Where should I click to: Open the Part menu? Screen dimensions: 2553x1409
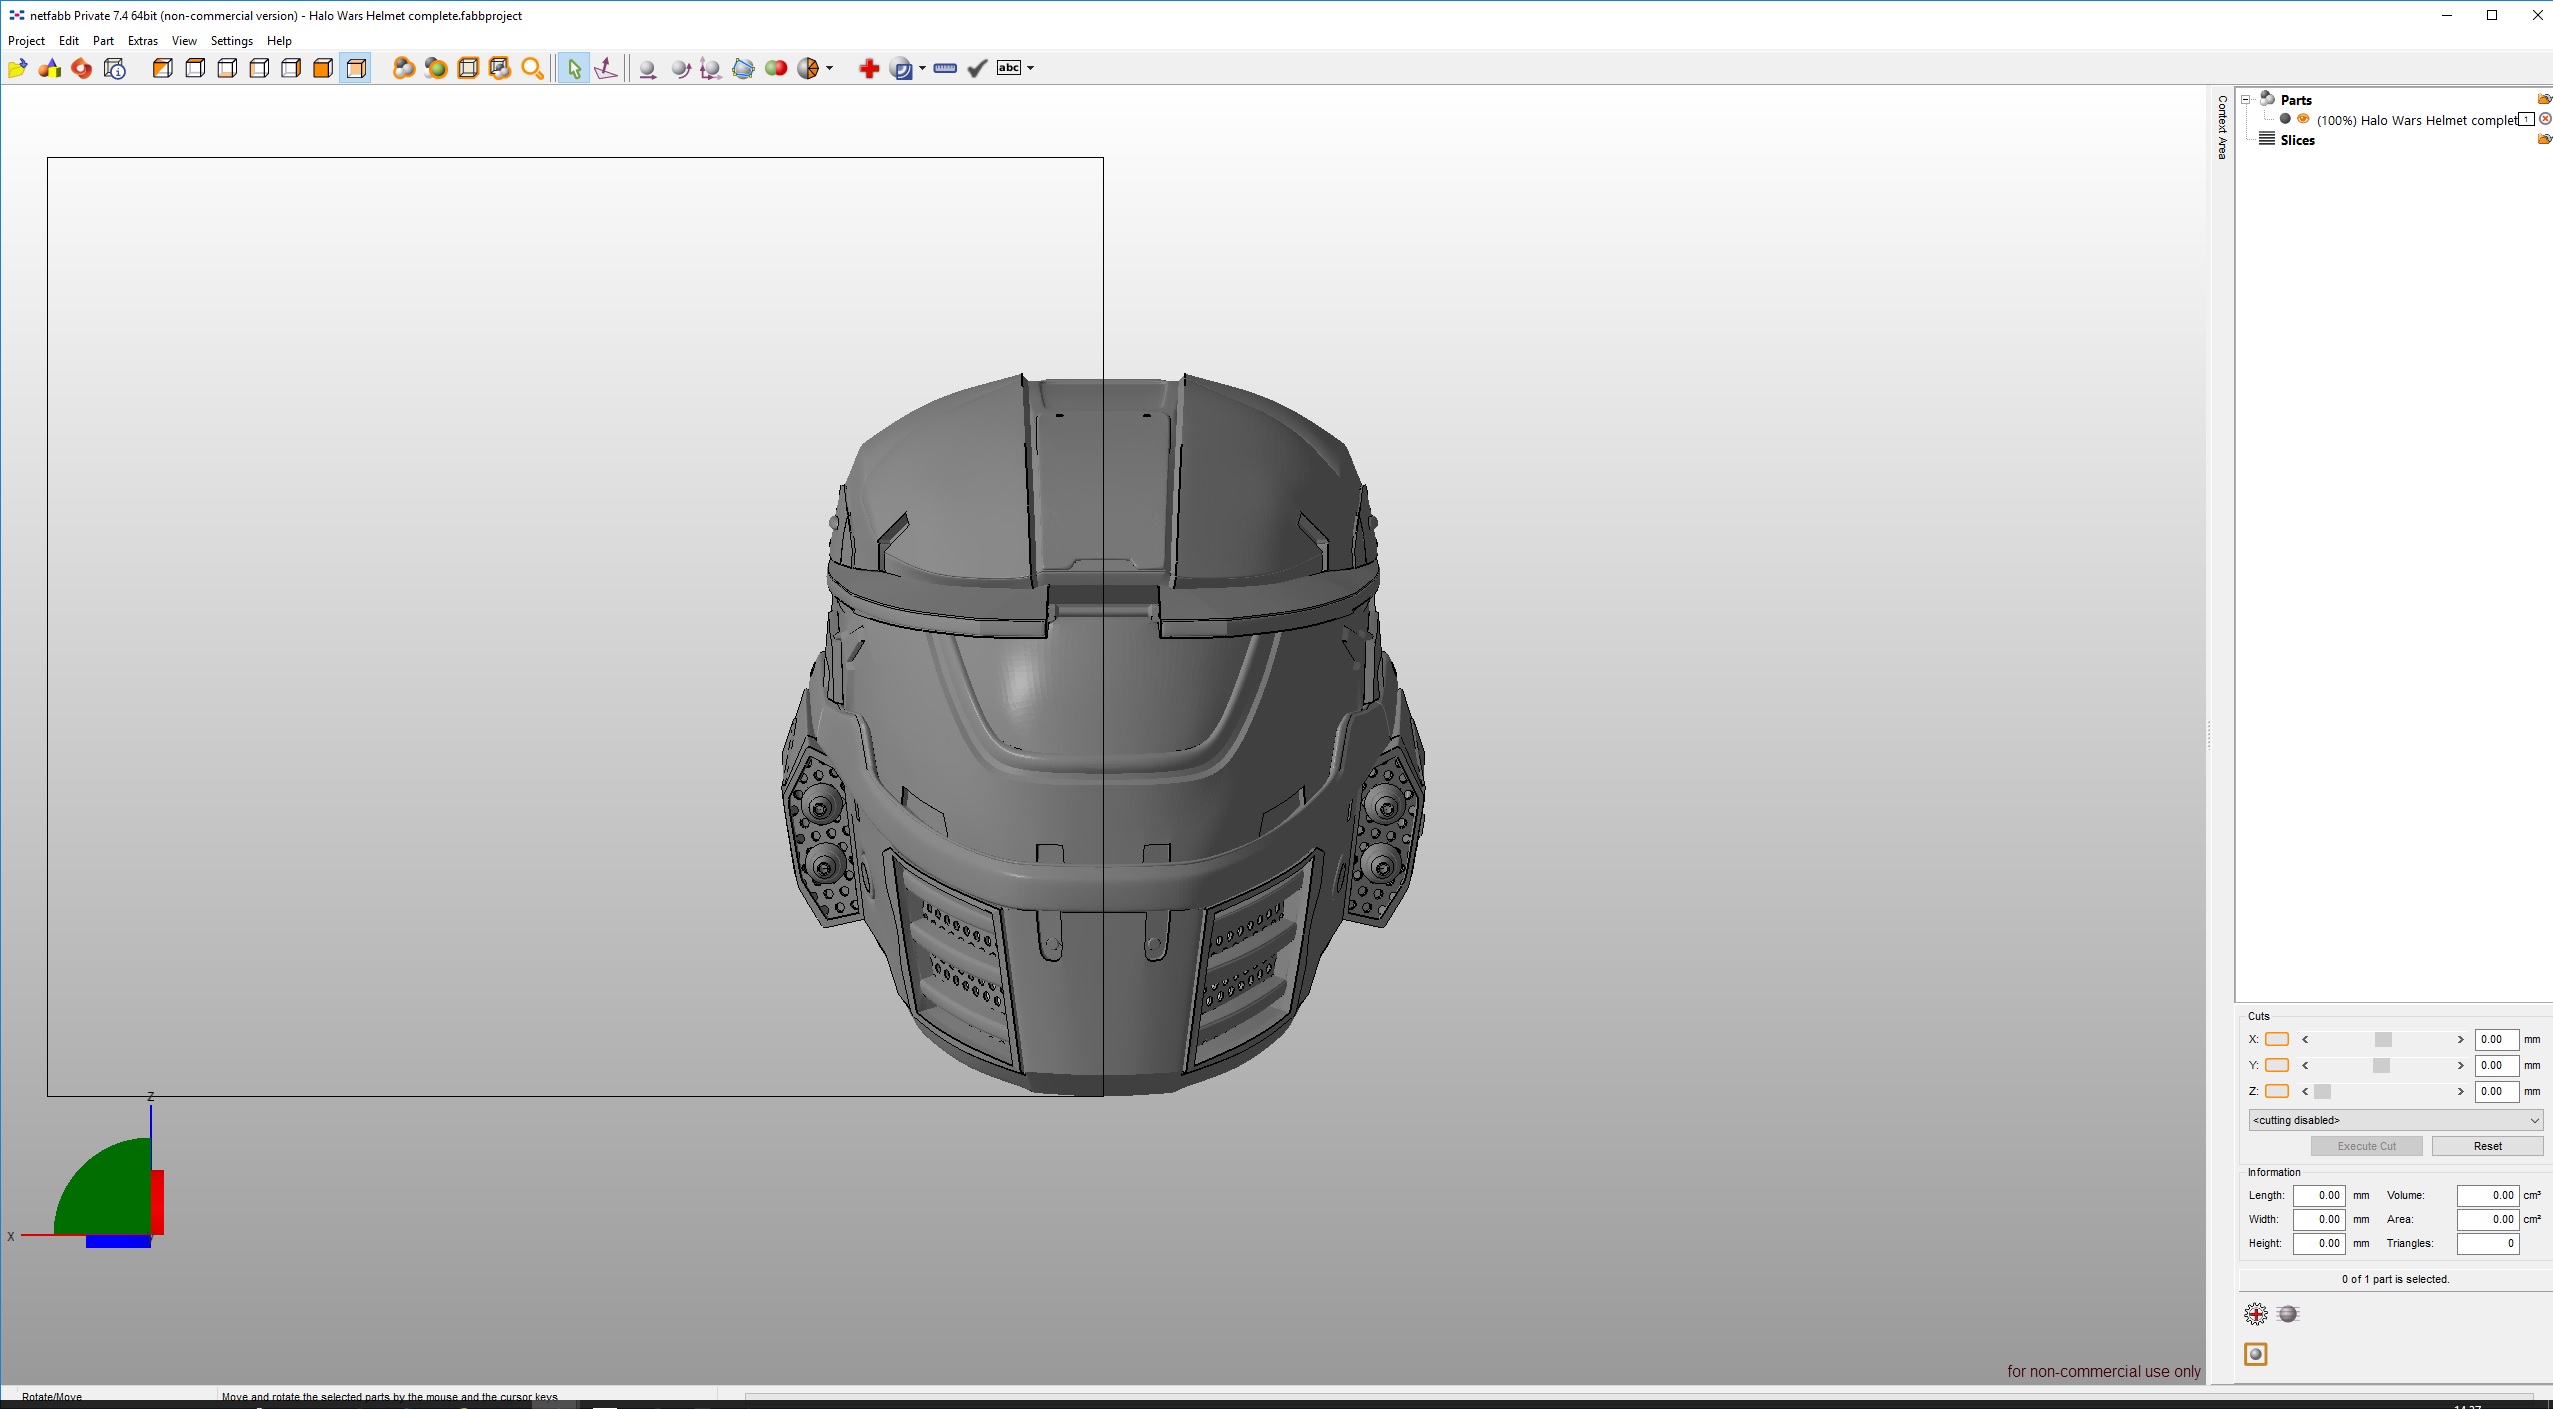coord(103,41)
